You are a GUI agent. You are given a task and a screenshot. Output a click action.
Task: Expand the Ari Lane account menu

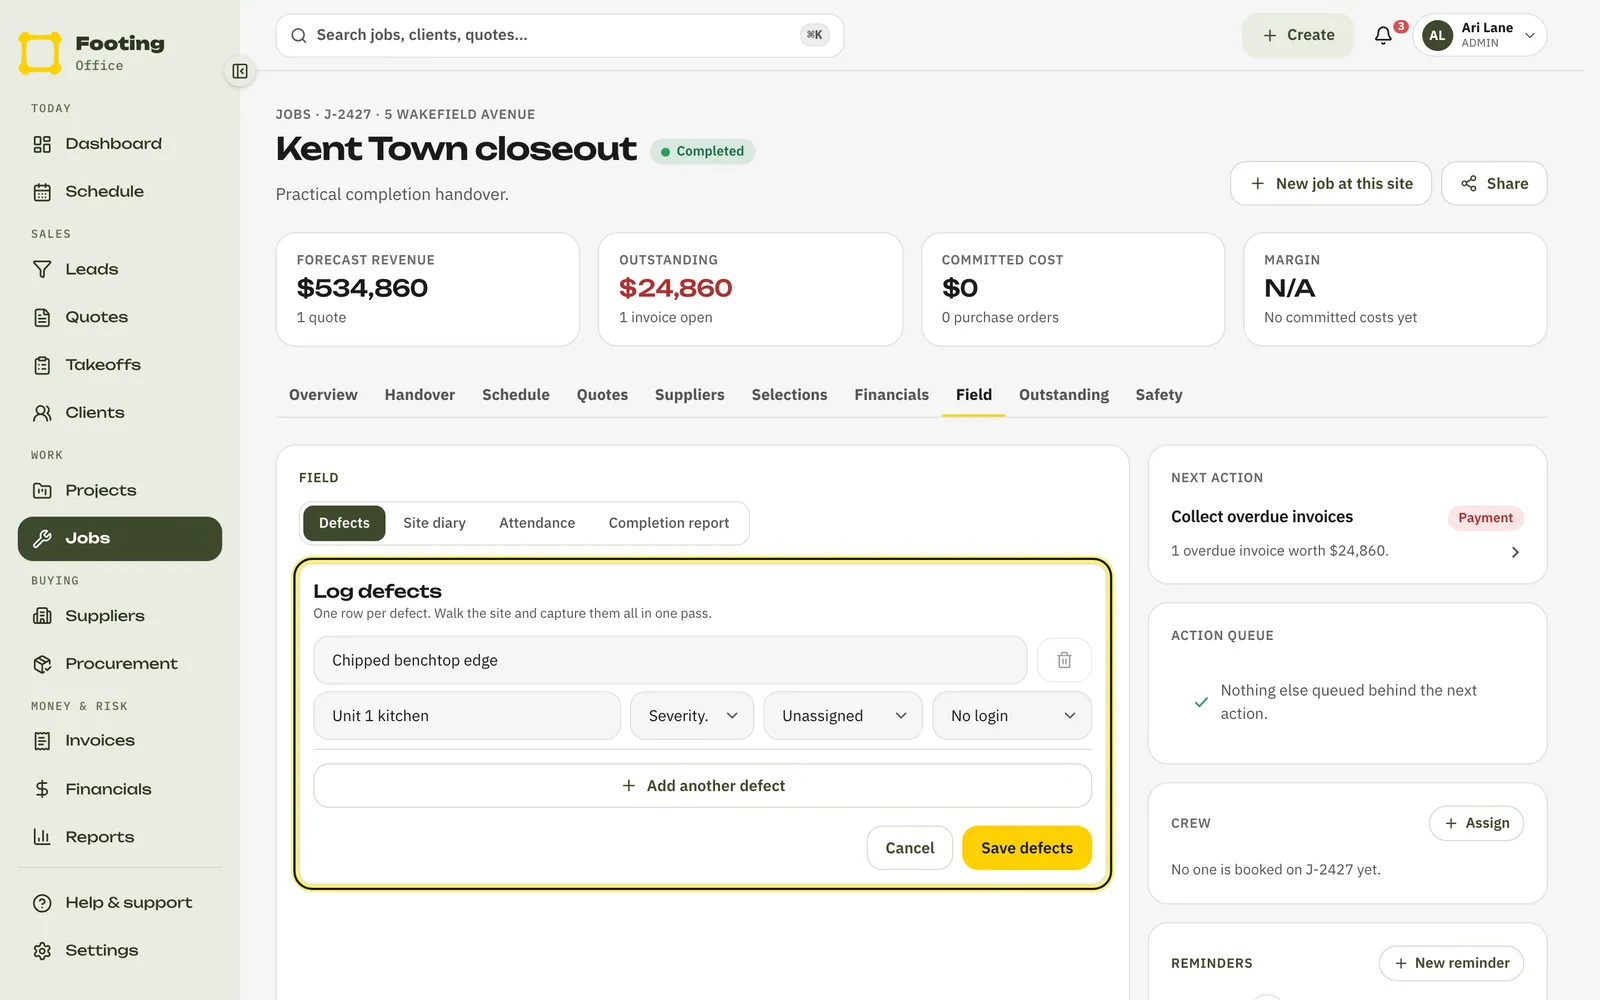tap(1480, 35)
